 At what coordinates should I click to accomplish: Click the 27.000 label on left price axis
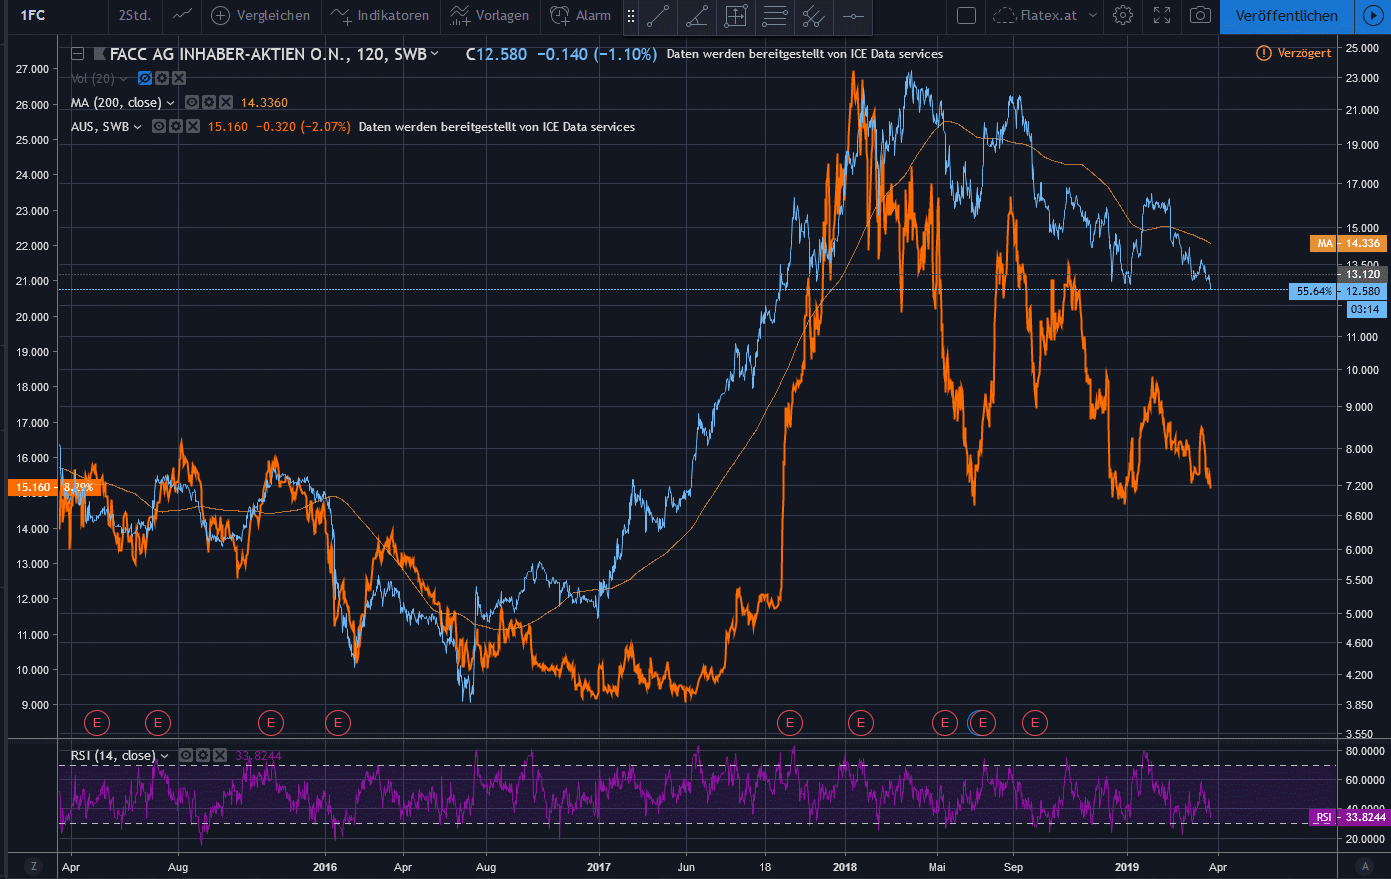33,69
